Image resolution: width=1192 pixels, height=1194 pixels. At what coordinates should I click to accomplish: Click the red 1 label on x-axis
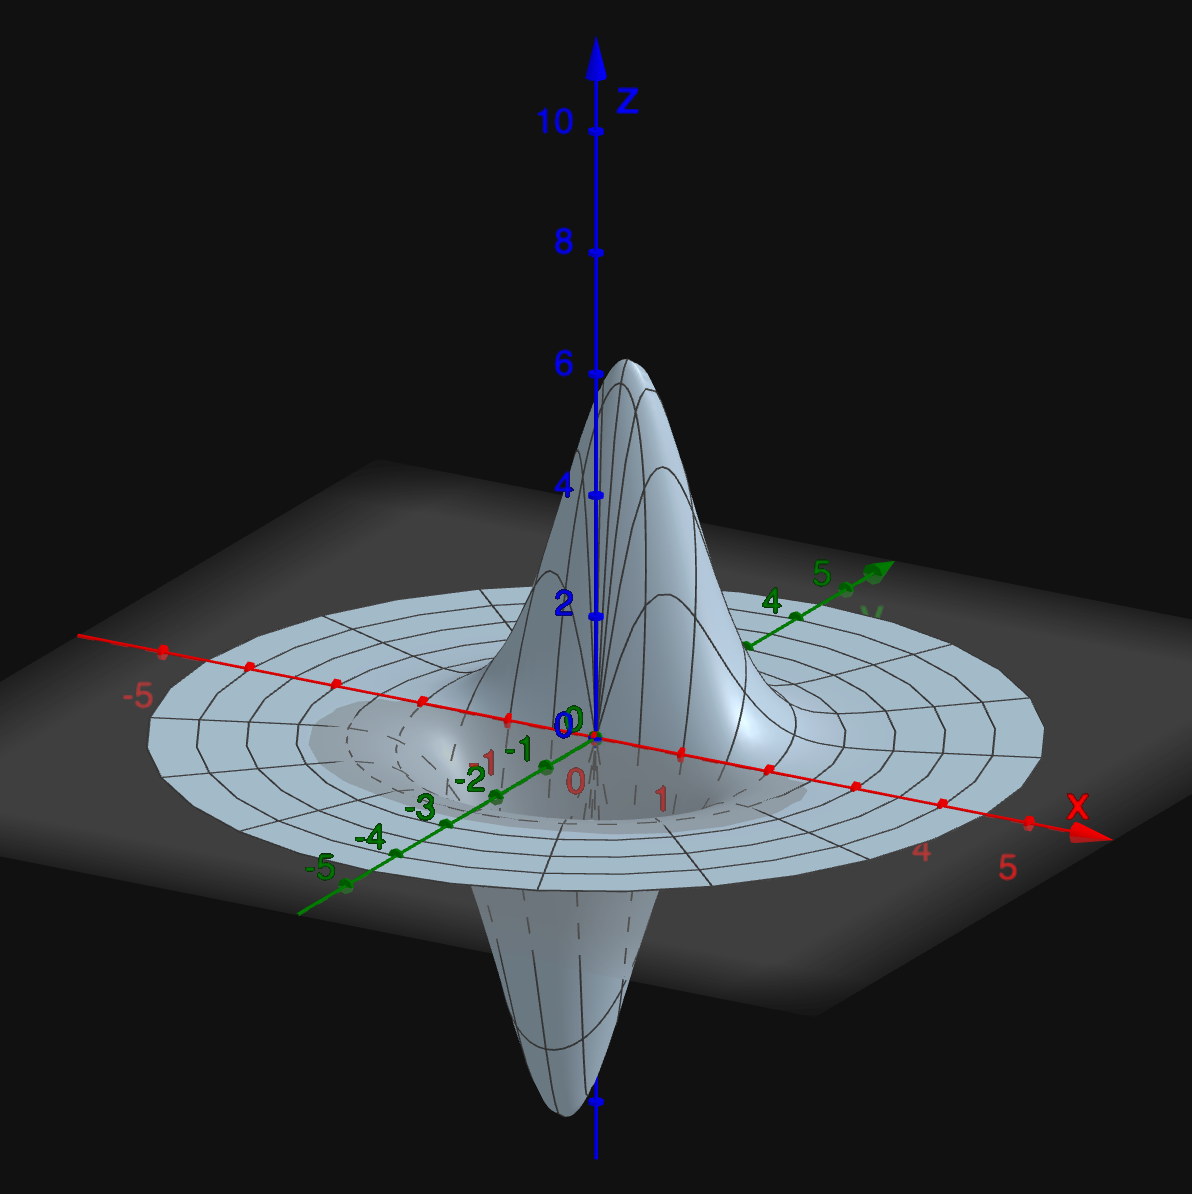[661, 798]
